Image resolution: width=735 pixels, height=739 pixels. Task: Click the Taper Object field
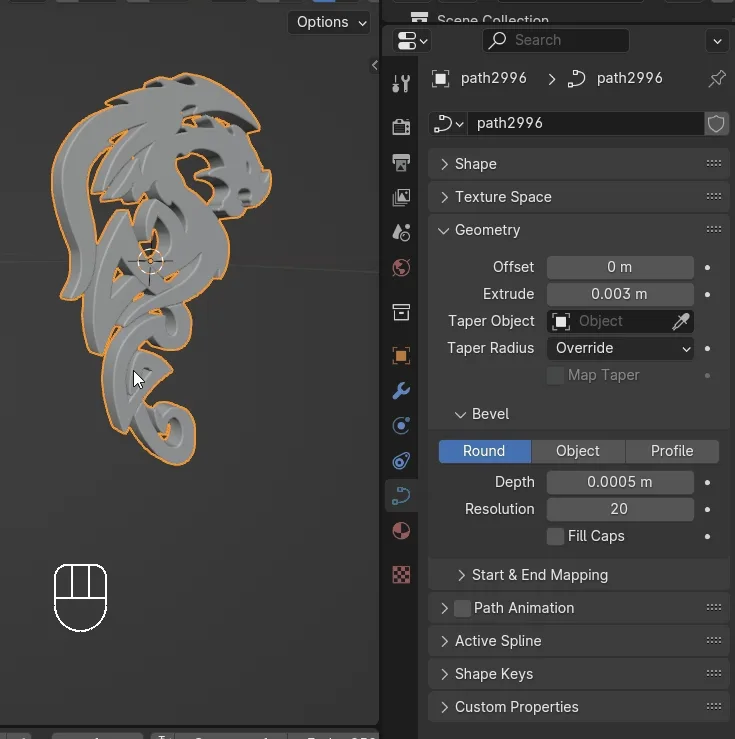point(620,321)
